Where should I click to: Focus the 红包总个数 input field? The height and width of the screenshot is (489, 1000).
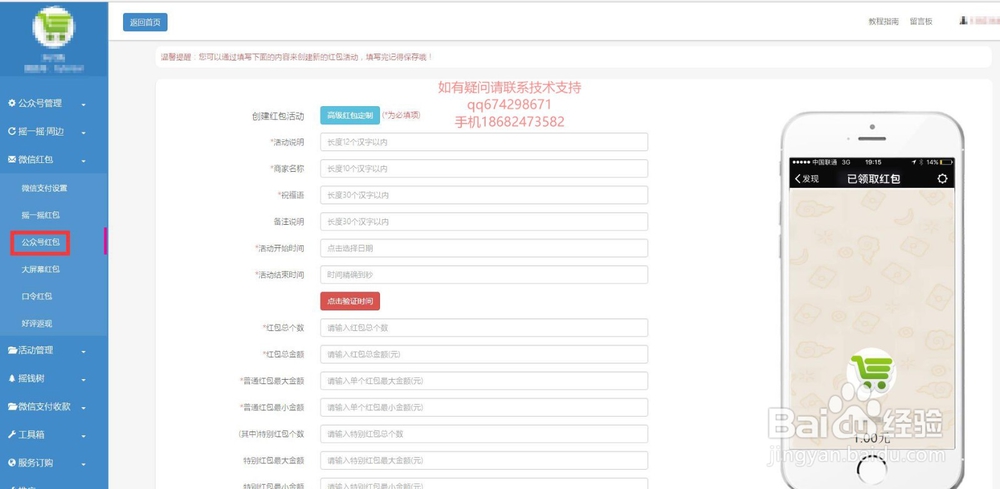(x=483, y=328)
